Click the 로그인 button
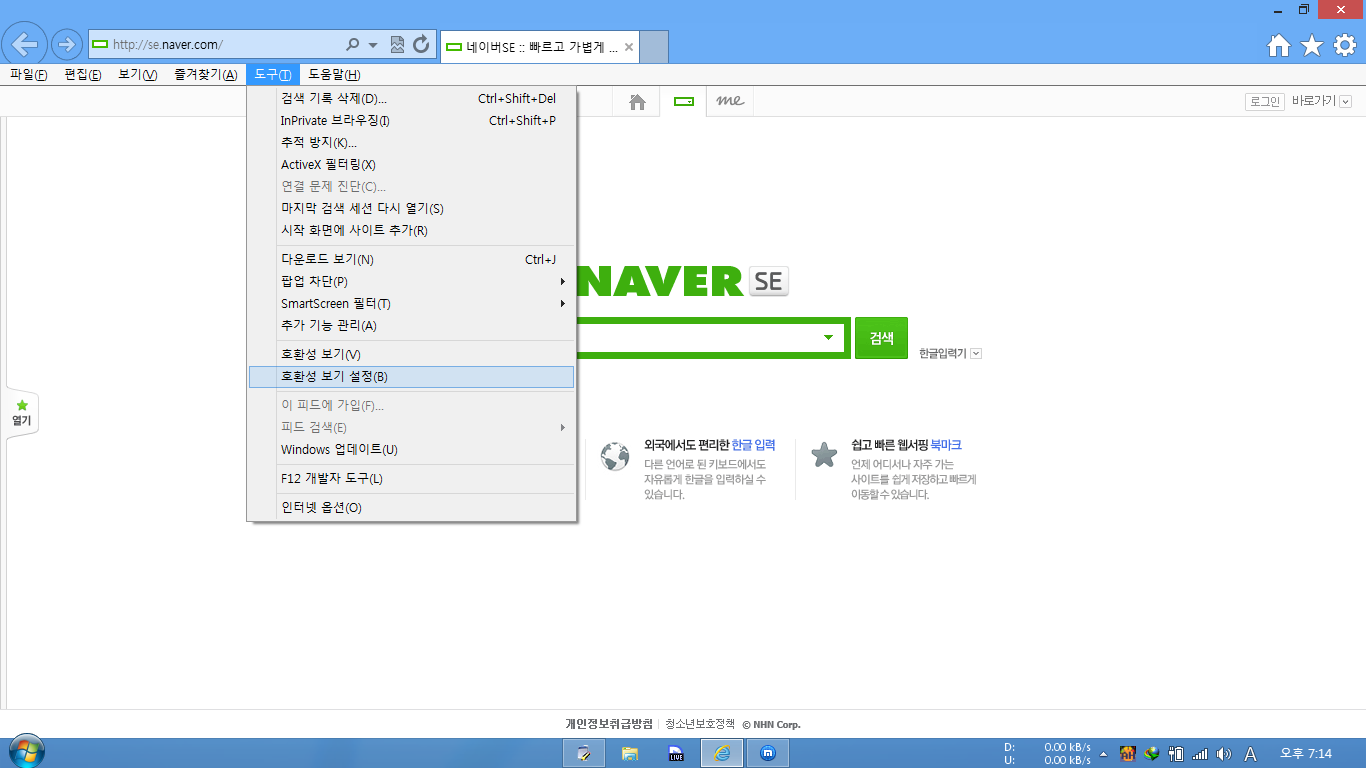 pos(1264,101)
